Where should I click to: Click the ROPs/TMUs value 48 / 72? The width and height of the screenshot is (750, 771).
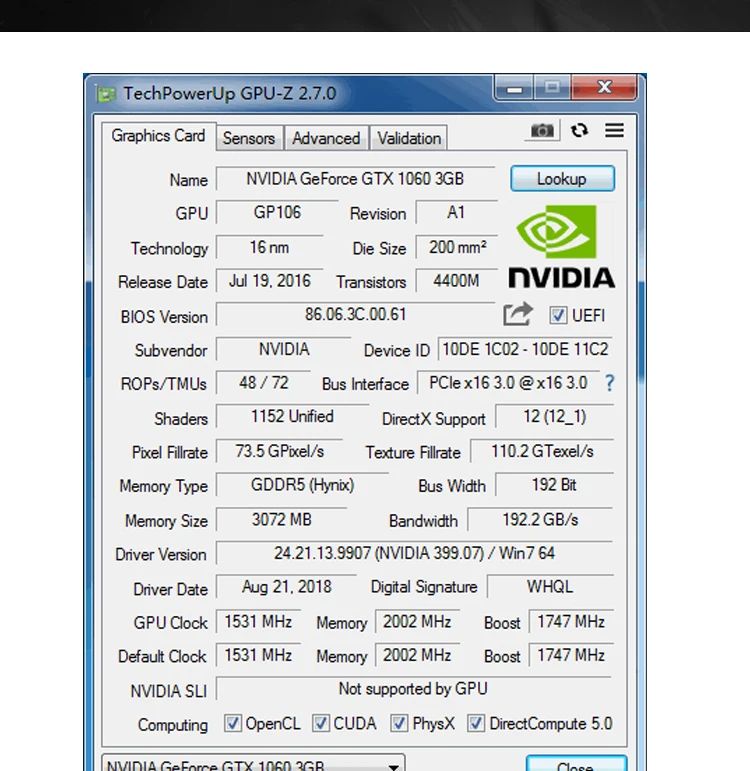coord(264,383)
